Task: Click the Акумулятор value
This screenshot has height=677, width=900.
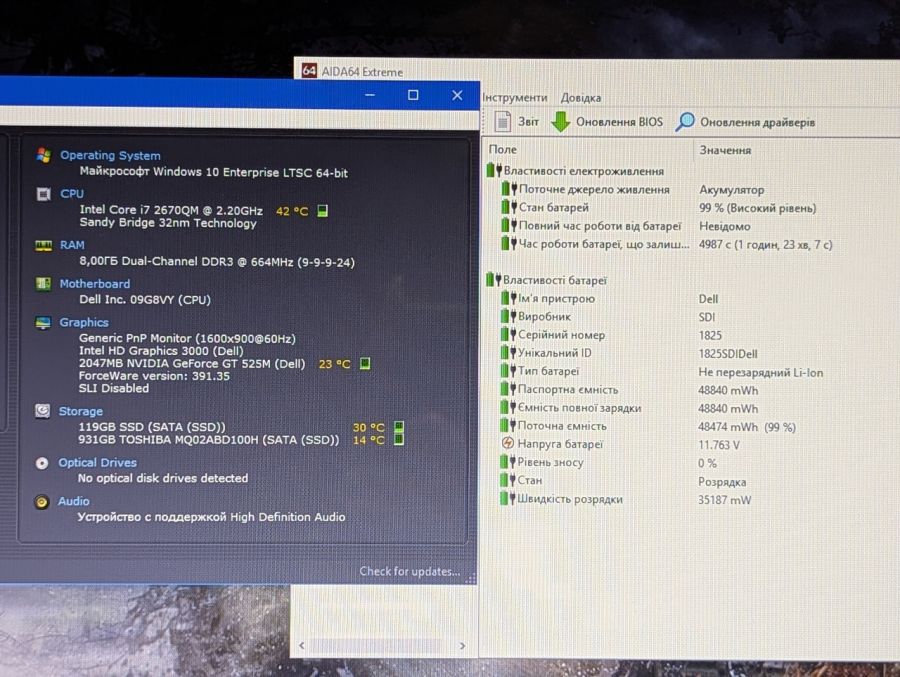Action: click(731, 189)
